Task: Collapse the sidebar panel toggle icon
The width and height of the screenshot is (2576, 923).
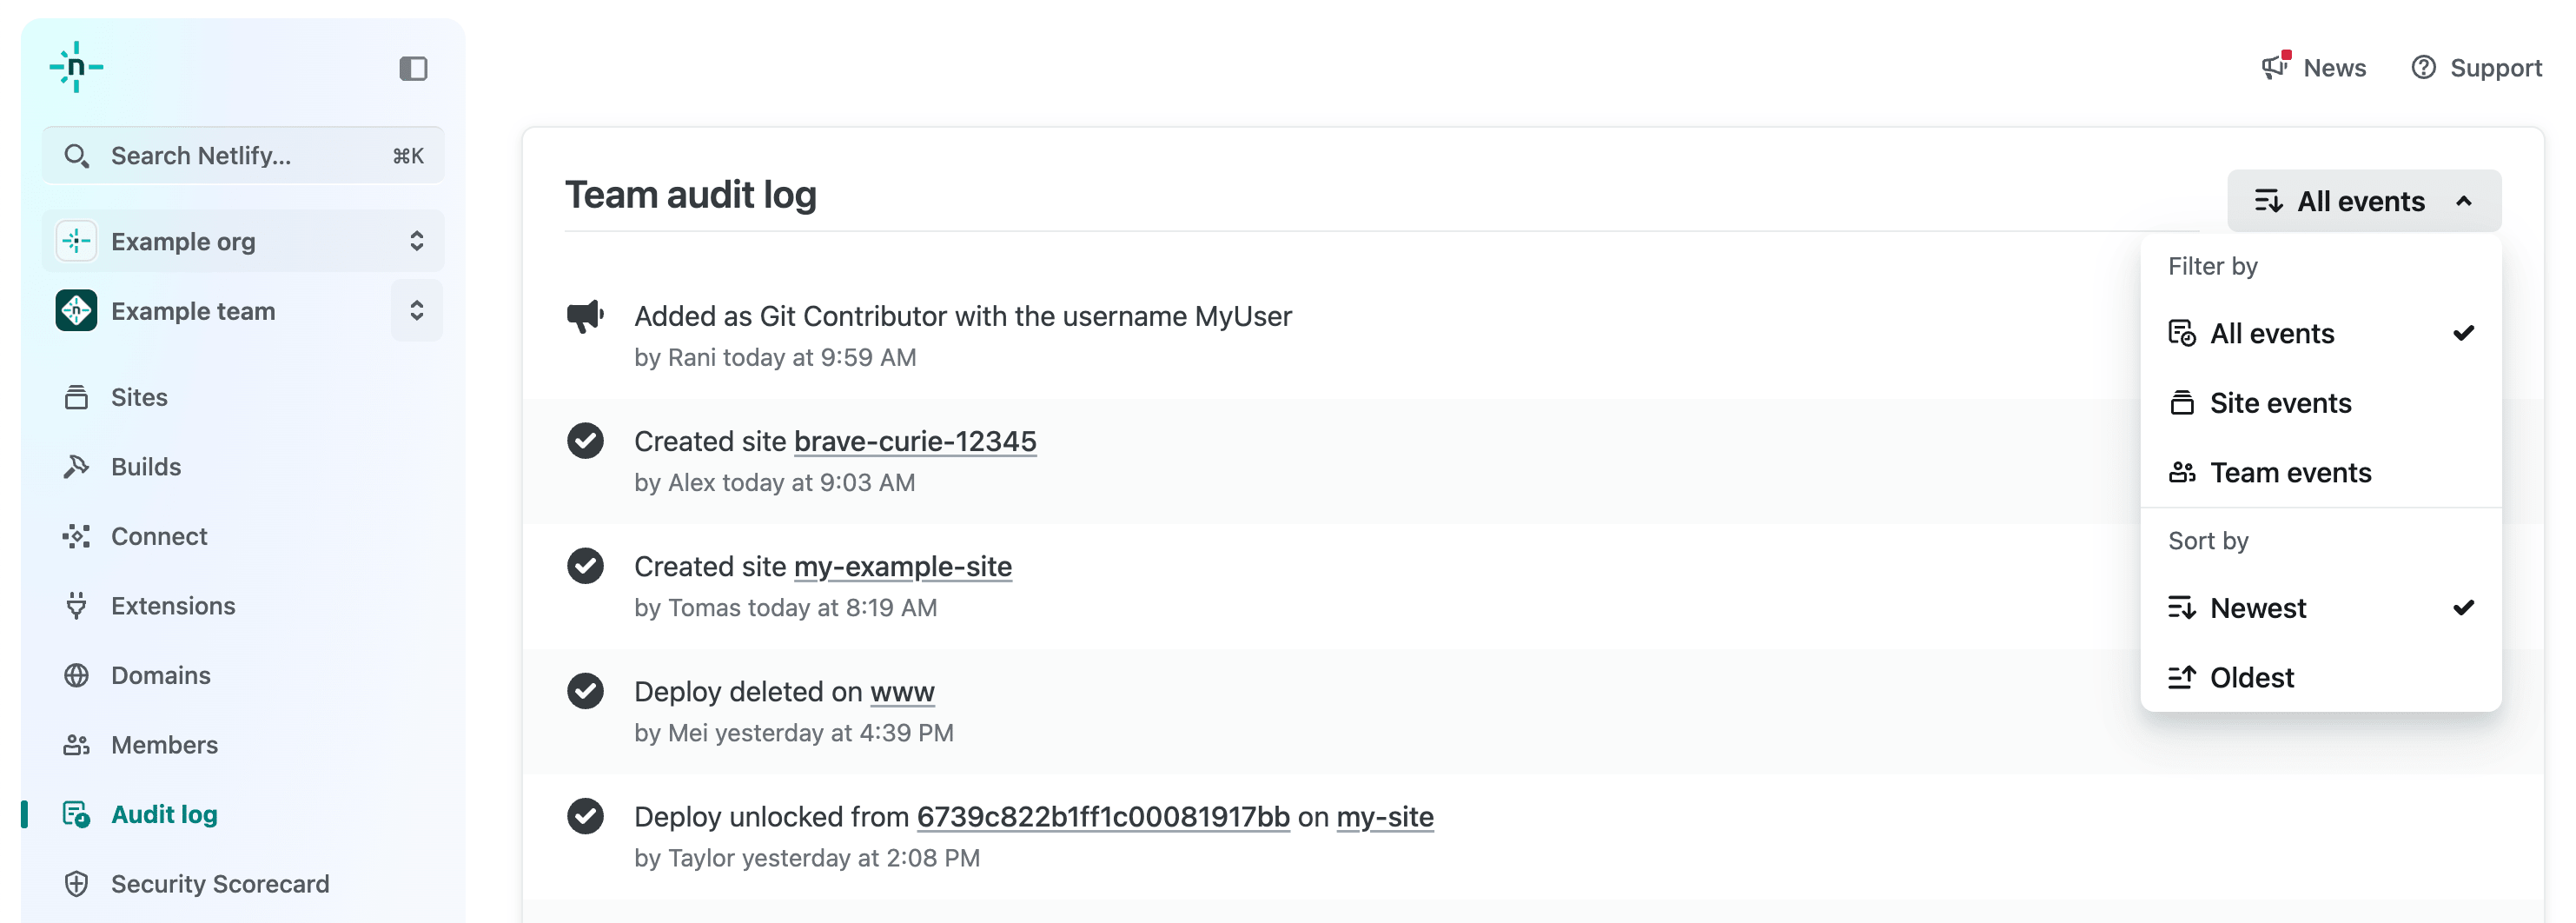Action: coord(413,68)
